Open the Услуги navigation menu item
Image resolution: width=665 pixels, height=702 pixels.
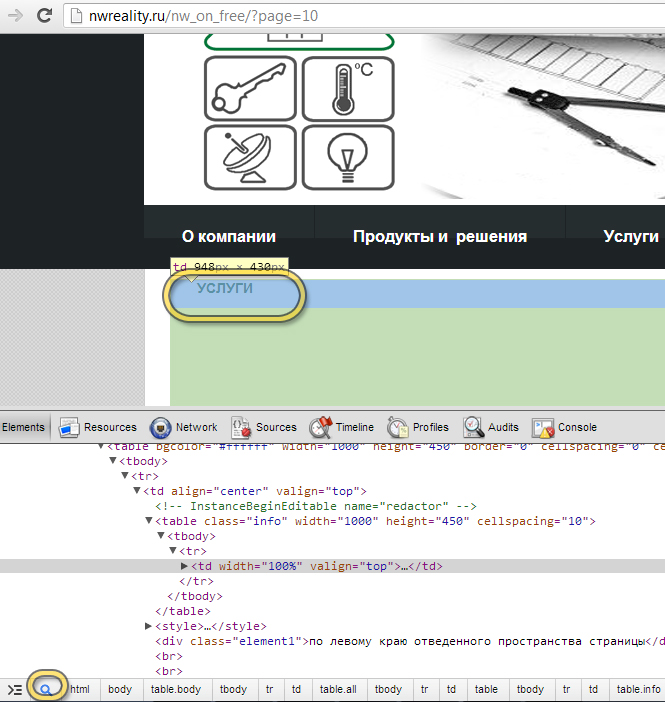(631, 236)
